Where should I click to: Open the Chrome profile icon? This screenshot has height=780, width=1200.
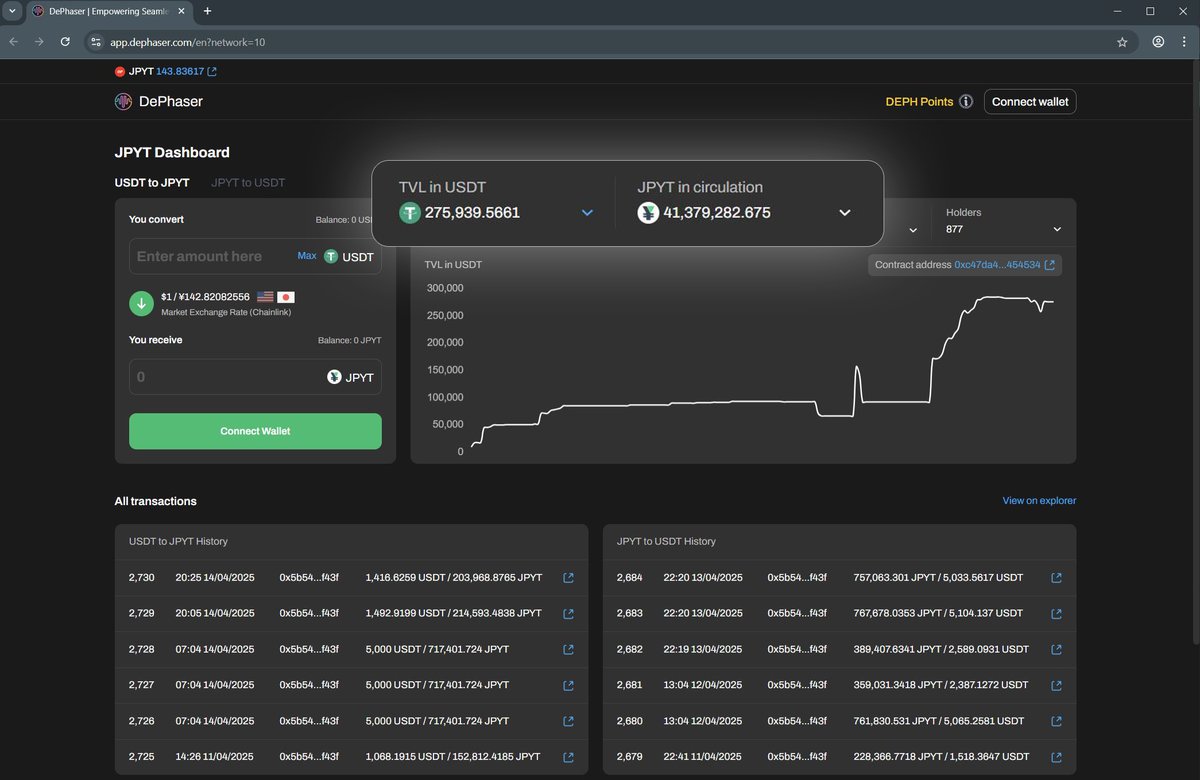coord(1158,42)
